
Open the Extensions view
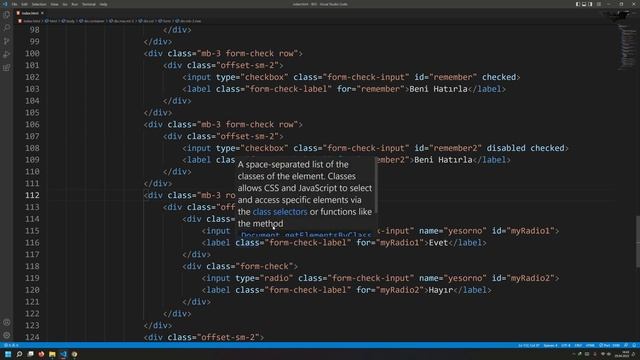[7, 68]
